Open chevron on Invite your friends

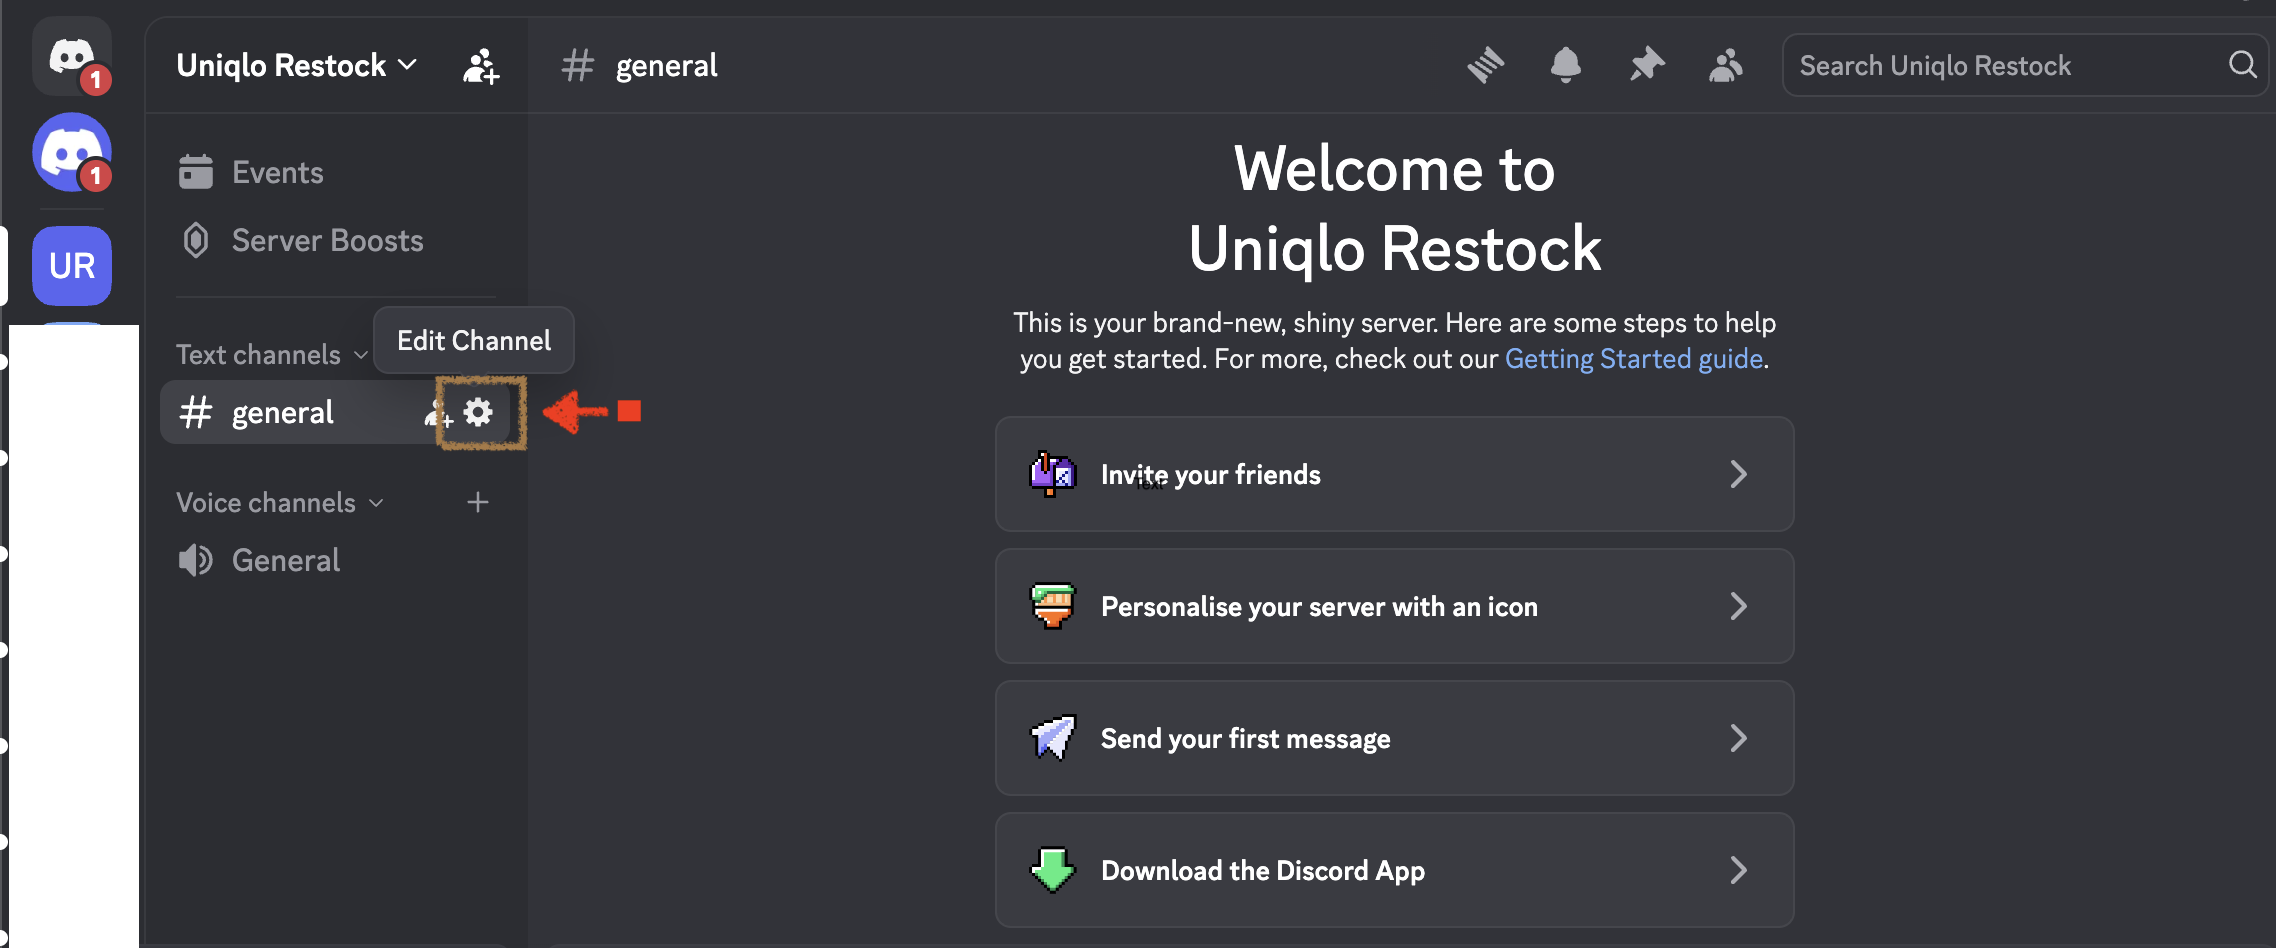pyautogui.click(x=1739, y=474)
